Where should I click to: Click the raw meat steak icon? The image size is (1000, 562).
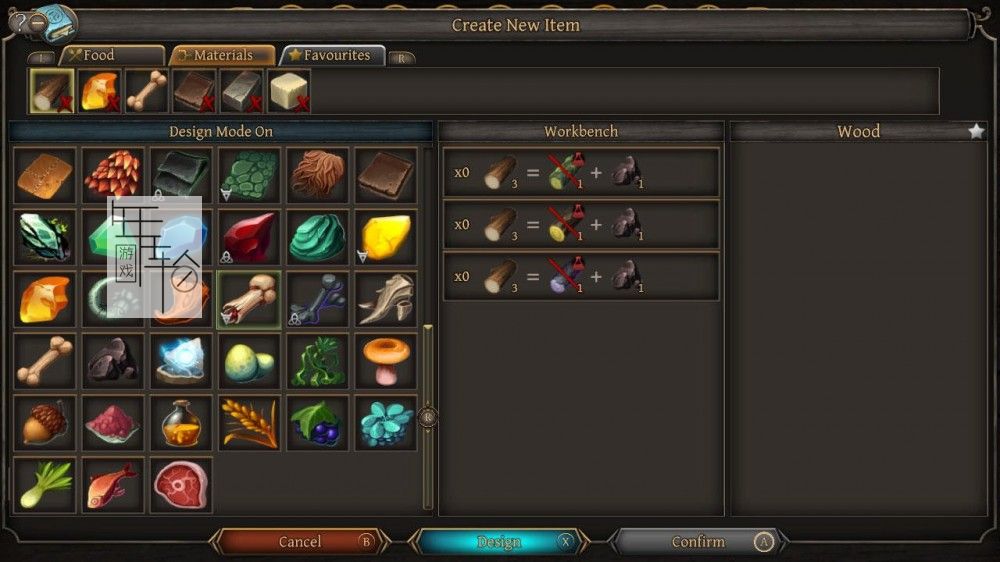click(181, 485)
